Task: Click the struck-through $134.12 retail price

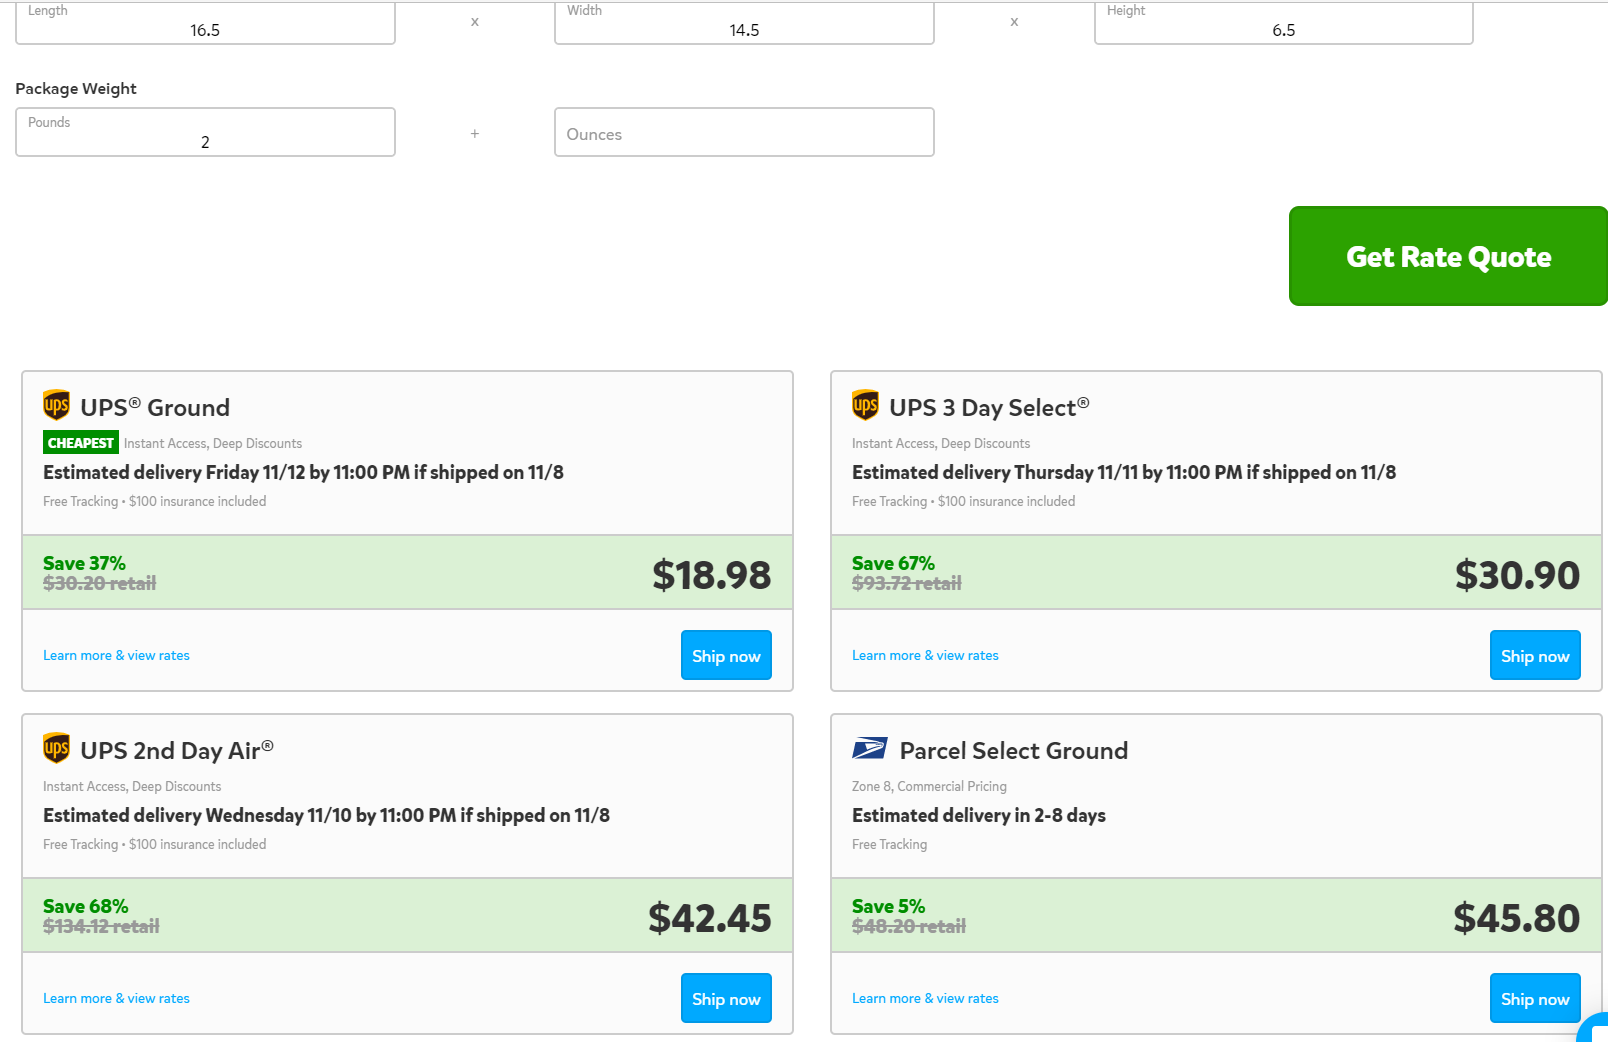Action: point(101,926)
